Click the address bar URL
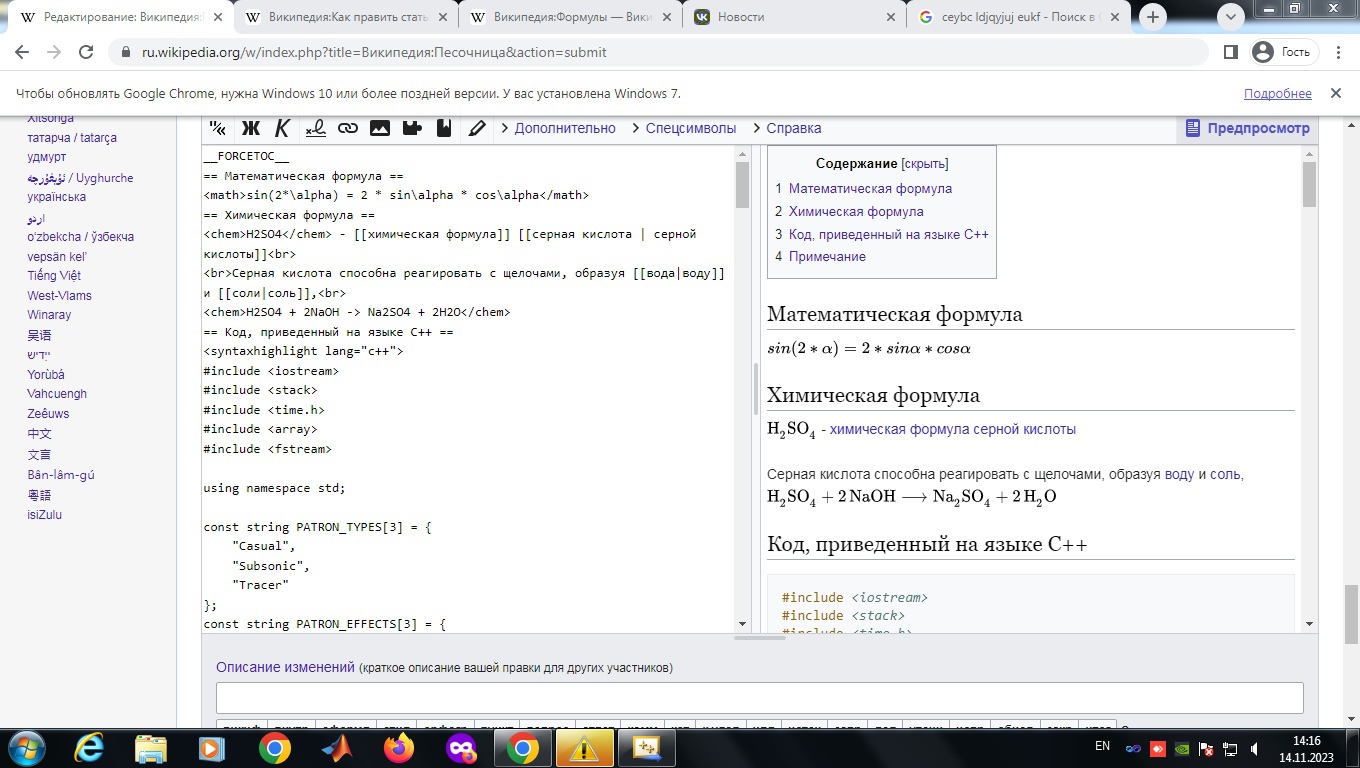1360x768 pixels. [374, 52]
